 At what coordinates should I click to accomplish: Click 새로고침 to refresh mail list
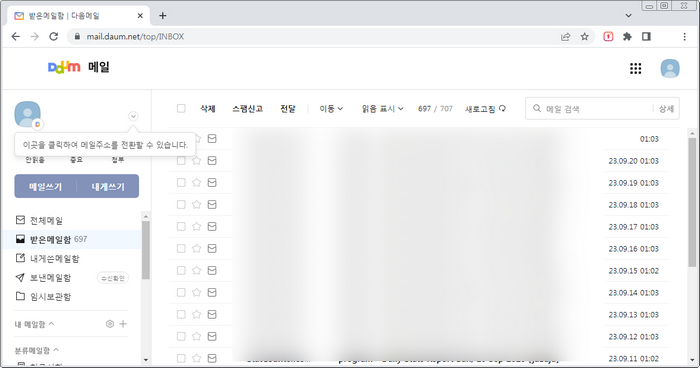click(x=485, y=109)
